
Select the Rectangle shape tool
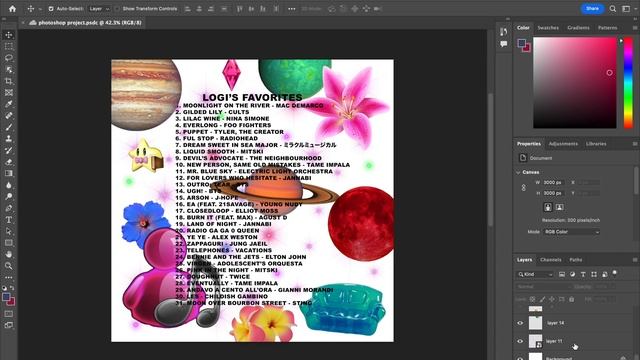9,243
